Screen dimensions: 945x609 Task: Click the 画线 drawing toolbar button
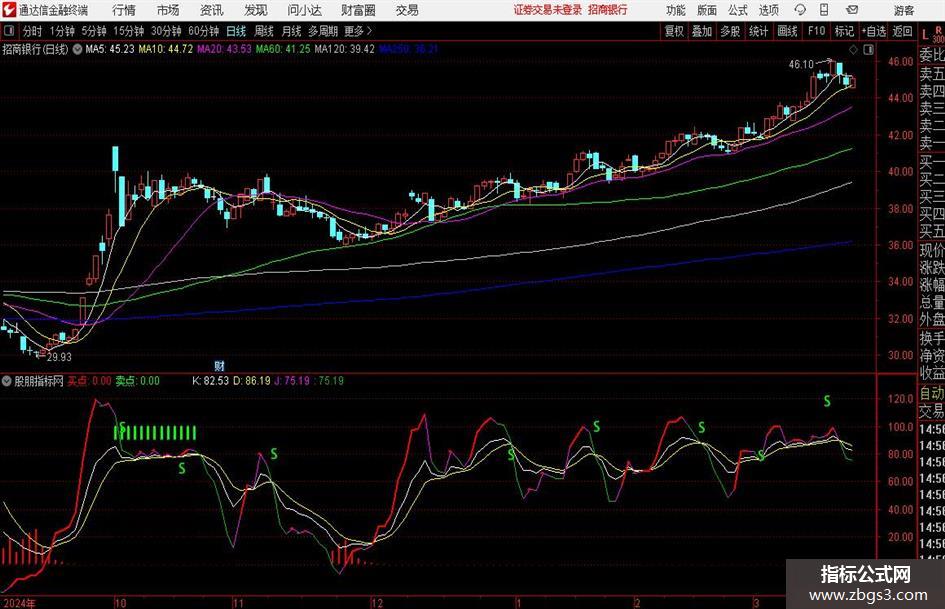click(x=787, y=31)
